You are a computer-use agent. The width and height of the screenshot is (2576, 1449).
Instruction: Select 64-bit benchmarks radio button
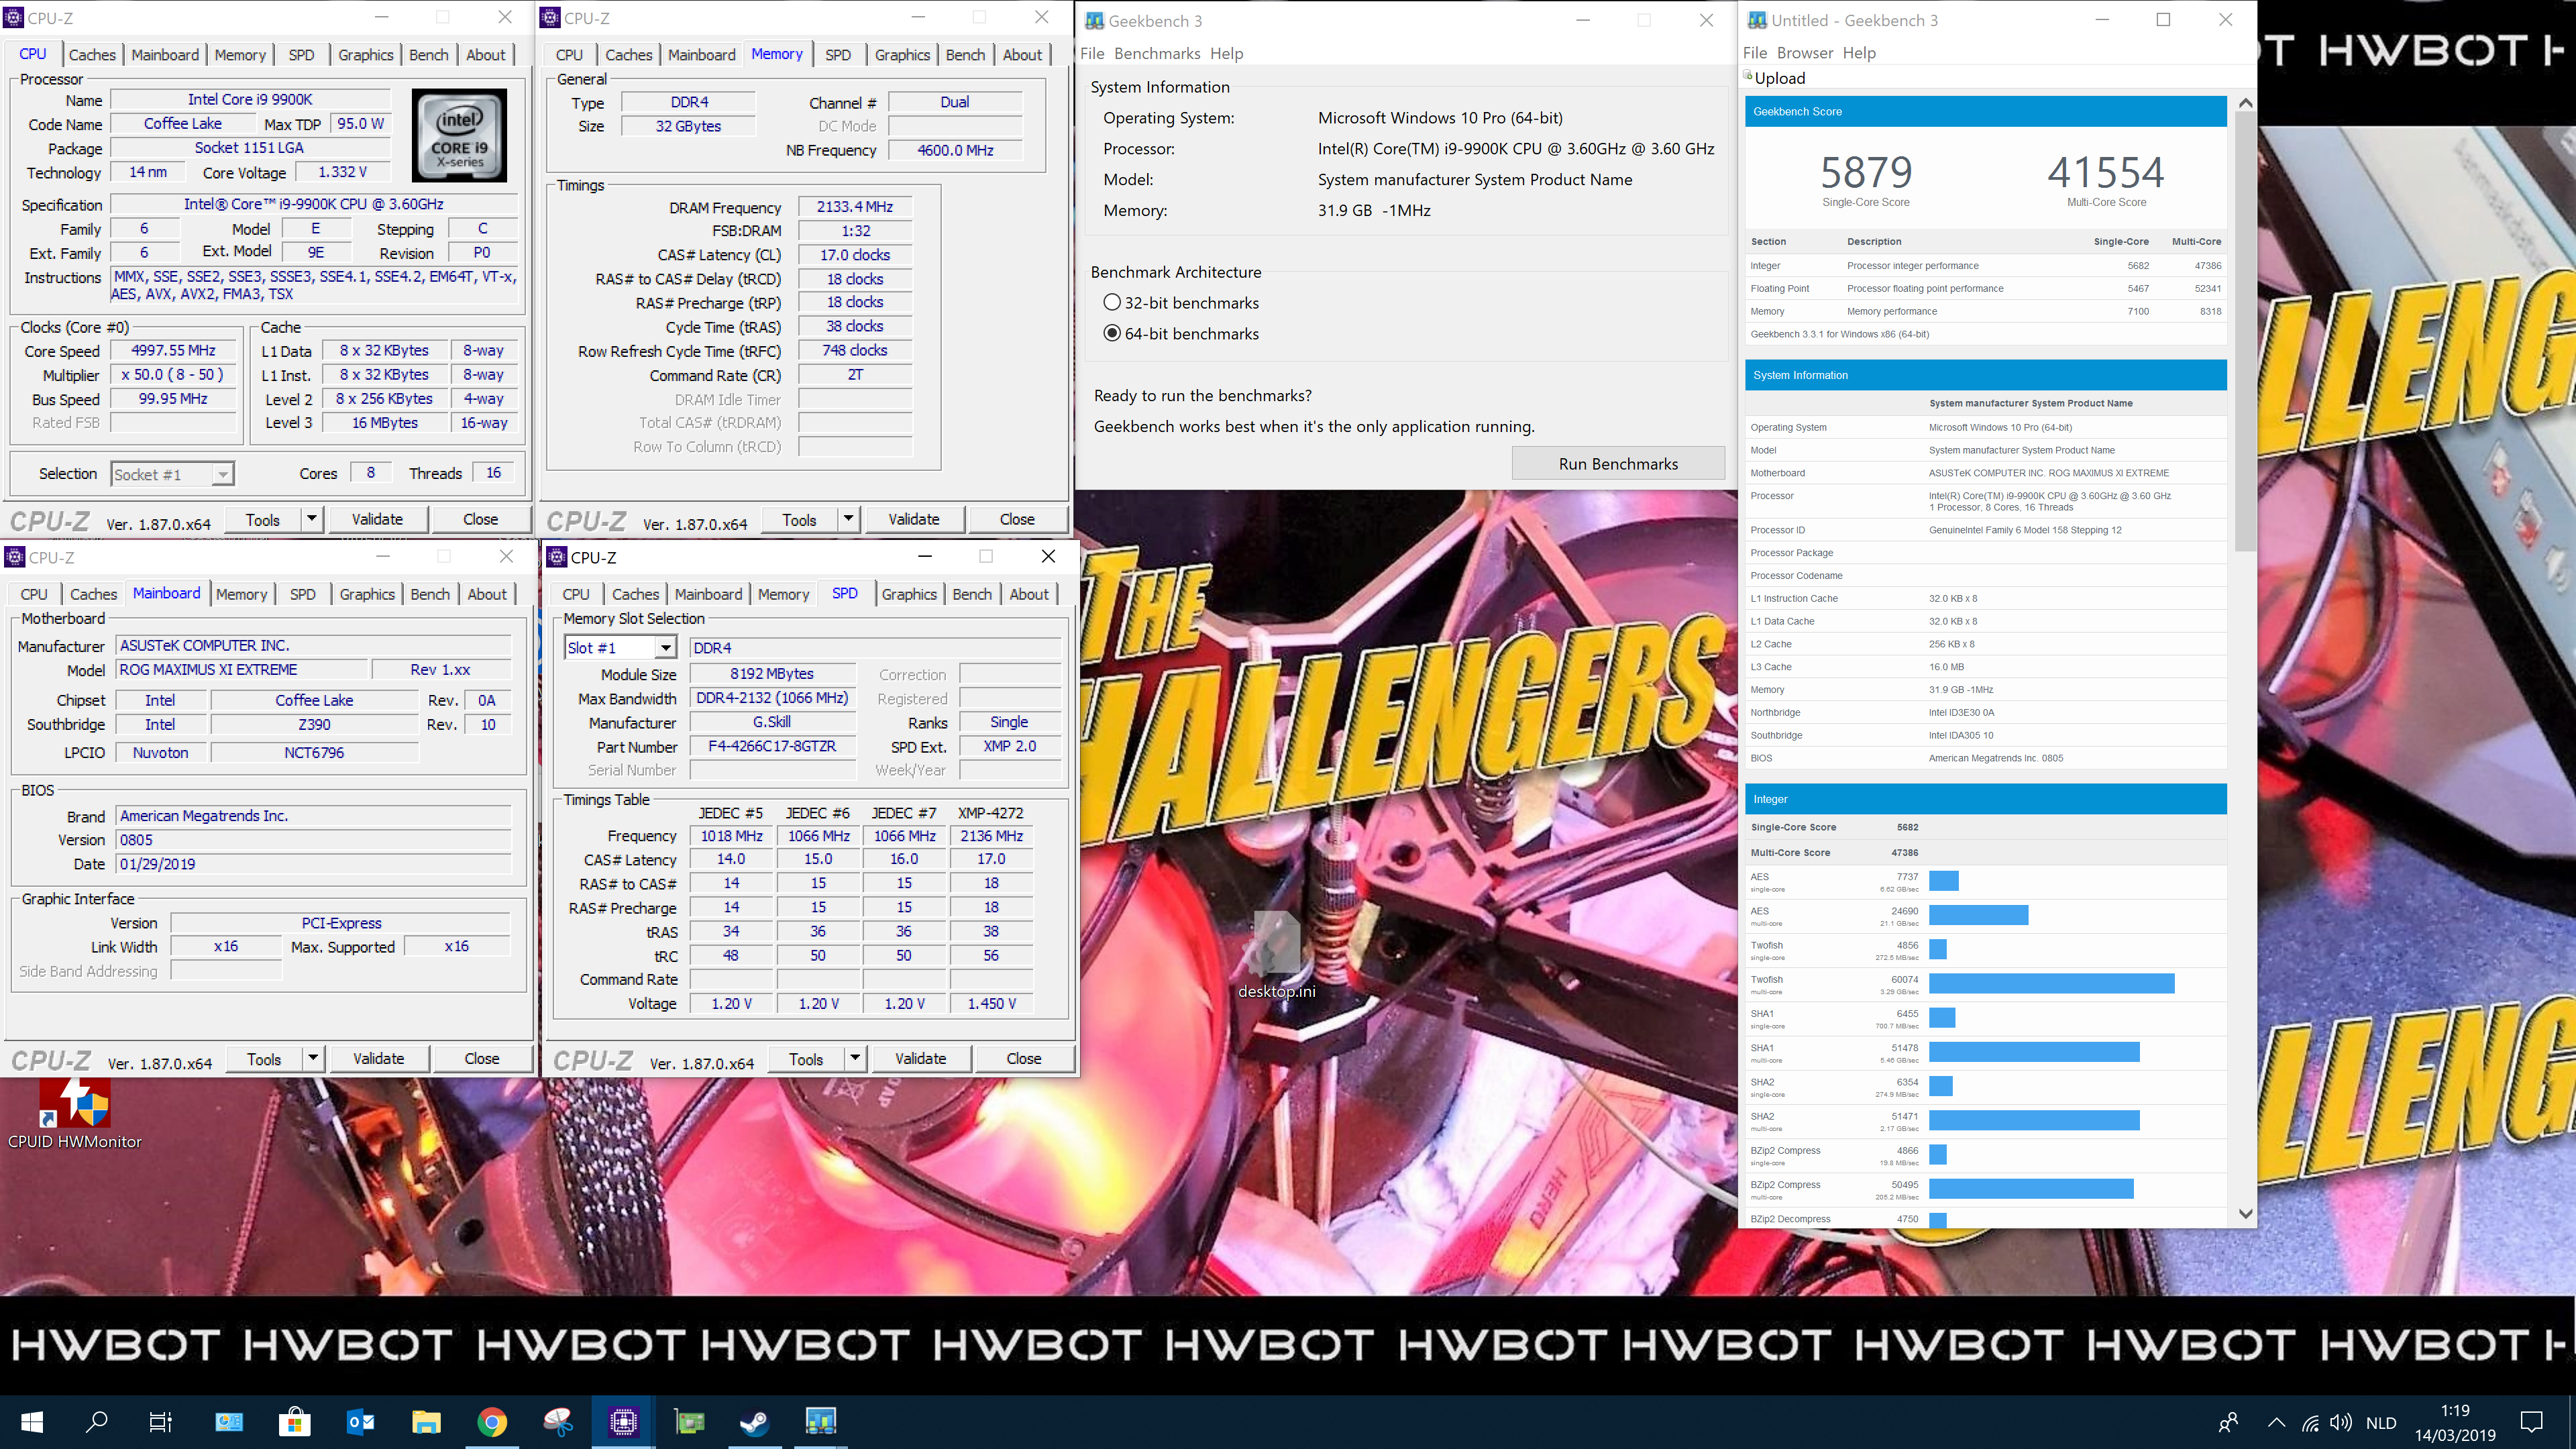point(1112,333)
